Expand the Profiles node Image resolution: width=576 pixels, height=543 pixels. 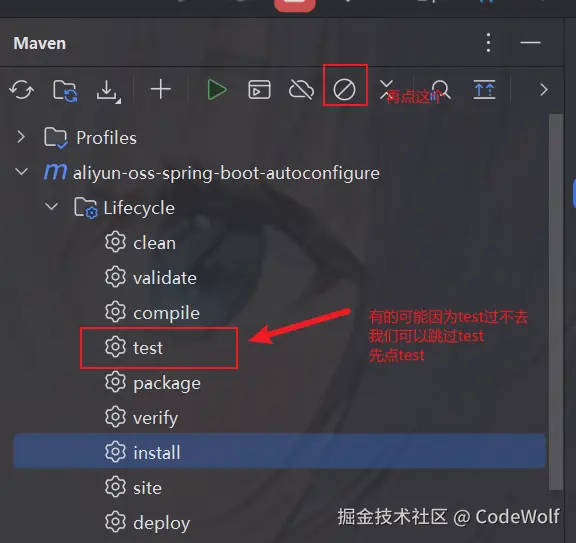point(21,137)
